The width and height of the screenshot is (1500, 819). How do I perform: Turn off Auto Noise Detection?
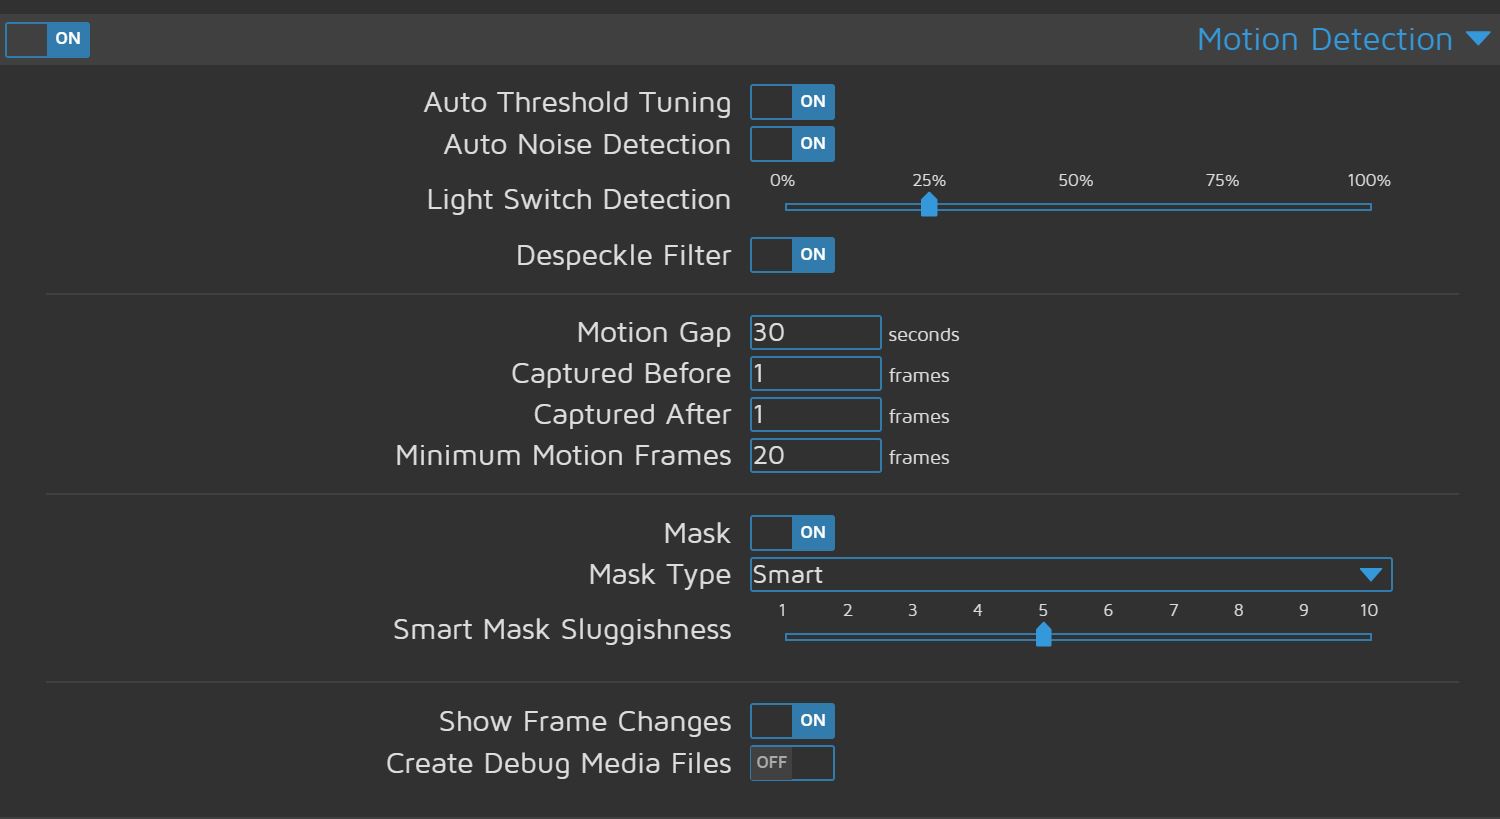pyautogui.click(x=792, y=144)
